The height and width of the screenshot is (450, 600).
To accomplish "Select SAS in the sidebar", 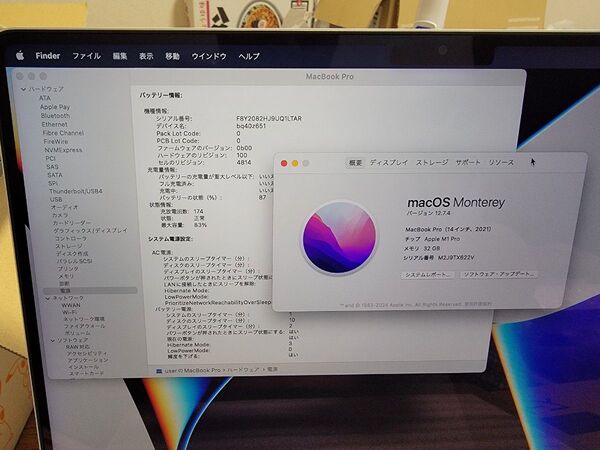I will click(52, 166).
